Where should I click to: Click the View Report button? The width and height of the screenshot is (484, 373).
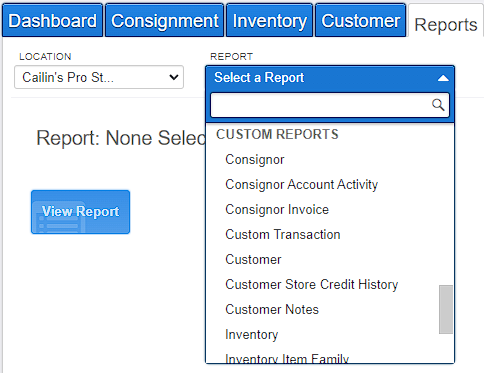[x=80, y=212]
